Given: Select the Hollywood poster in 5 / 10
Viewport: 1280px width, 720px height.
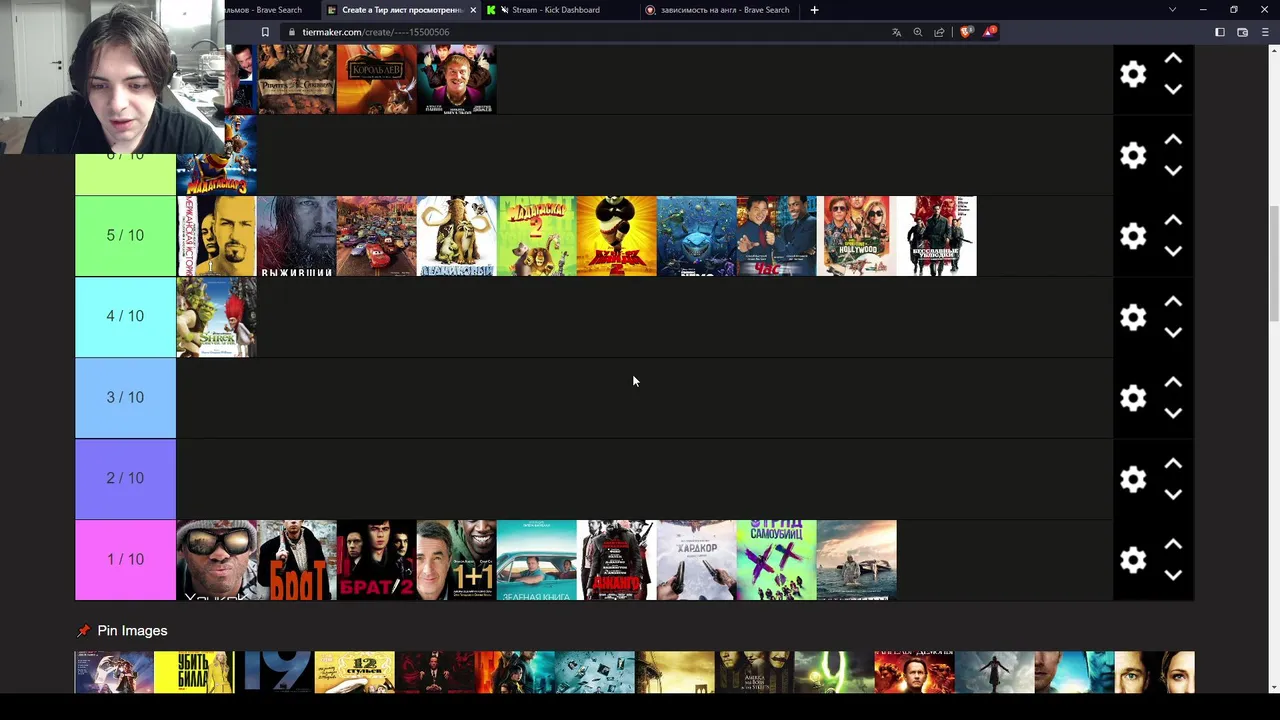Looking at the screenshot, I should pos(857,236).
